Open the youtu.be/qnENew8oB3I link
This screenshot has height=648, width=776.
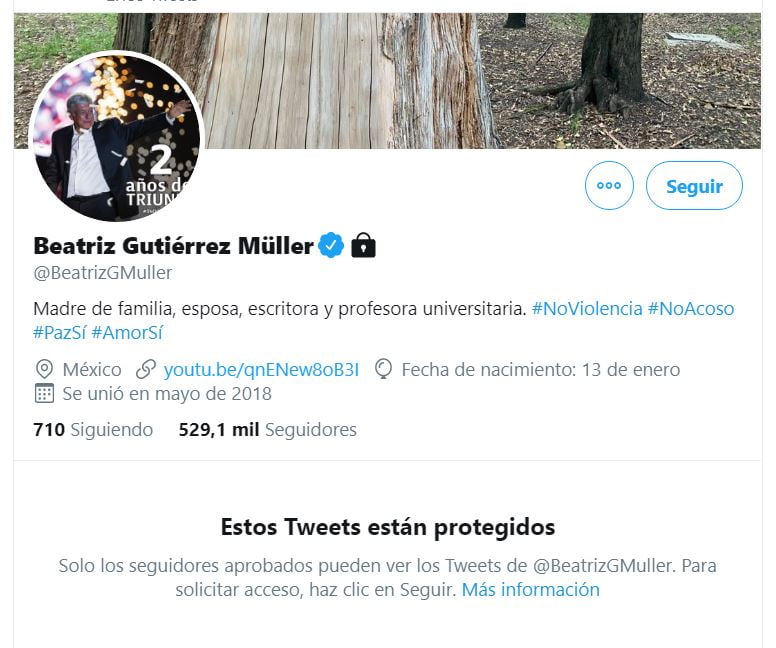point(261,369)
